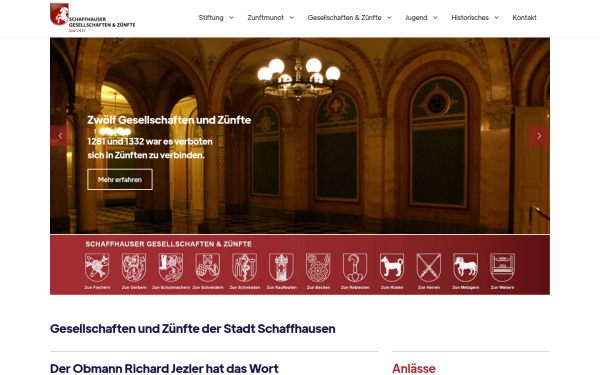600x375 pixels.
Task: Open the Zun Herren crossed-swords crest
Action: tap(429, 267)
